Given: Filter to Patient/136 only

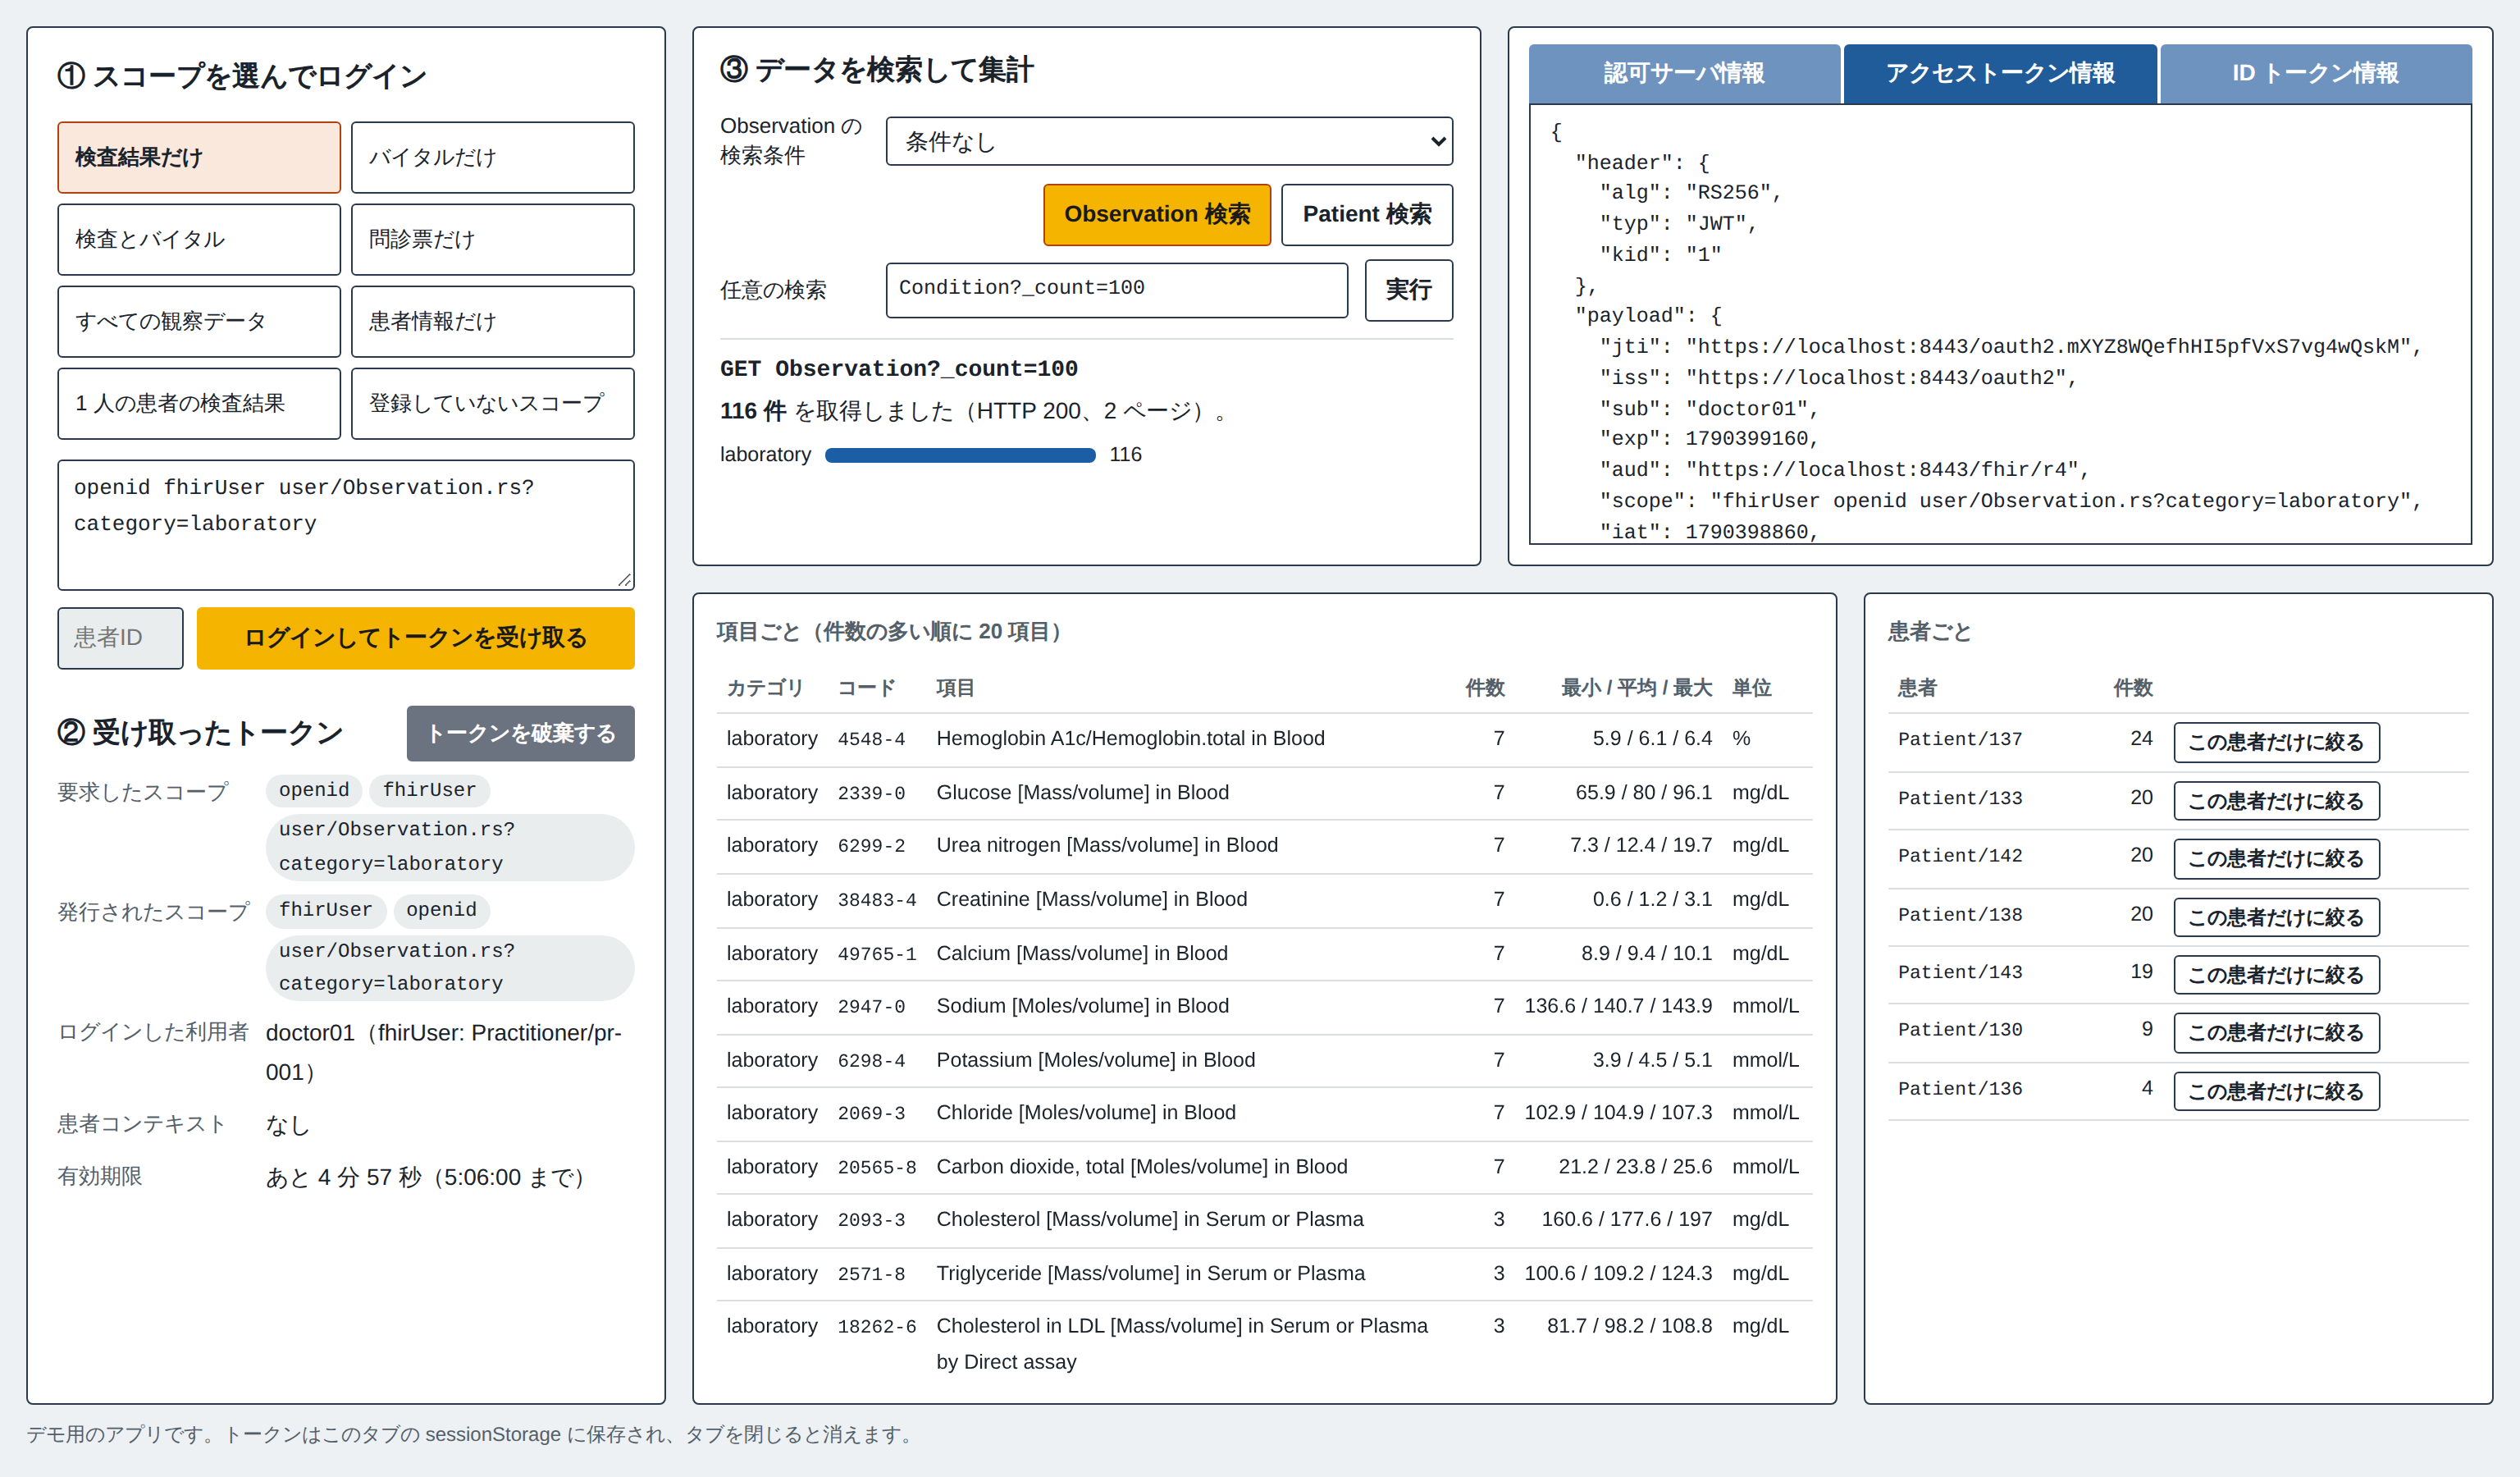Looking at the screenshot, I should tap(2276, 1091).
